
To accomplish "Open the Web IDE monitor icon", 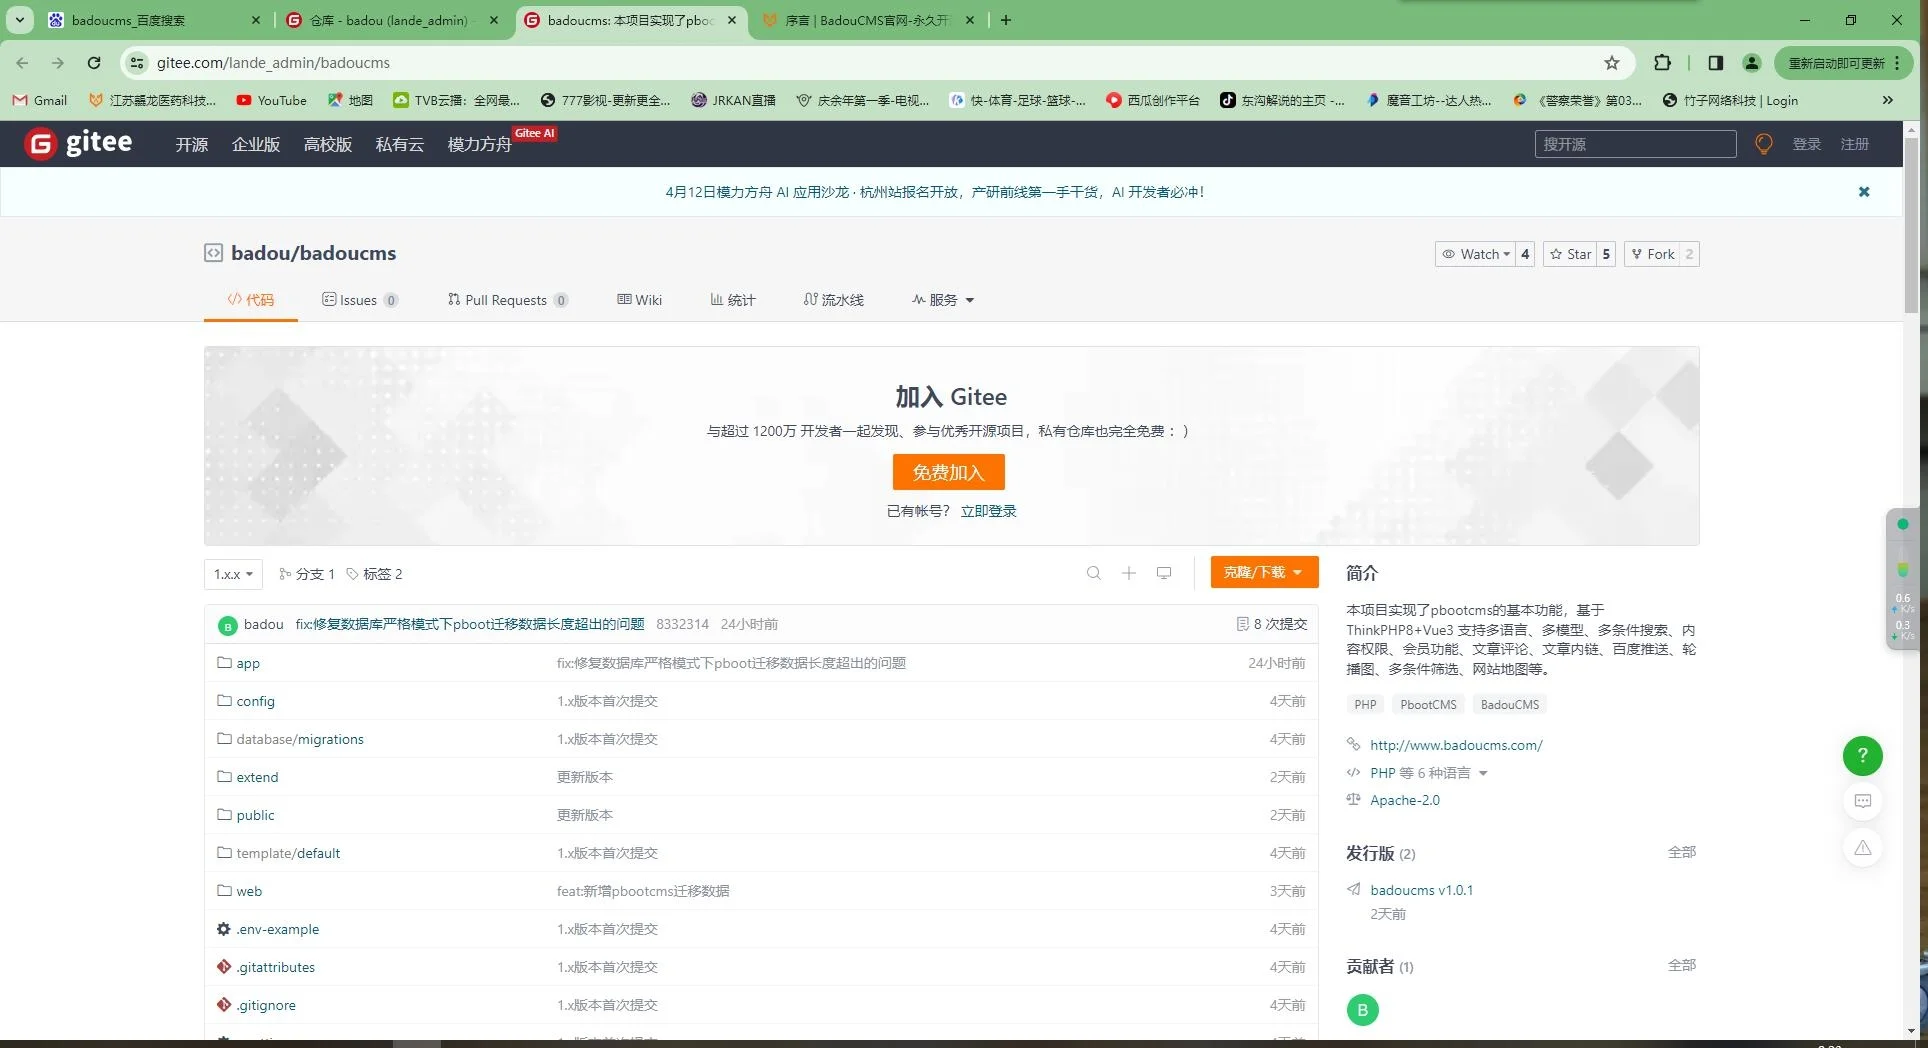I will click(1163, 572).
